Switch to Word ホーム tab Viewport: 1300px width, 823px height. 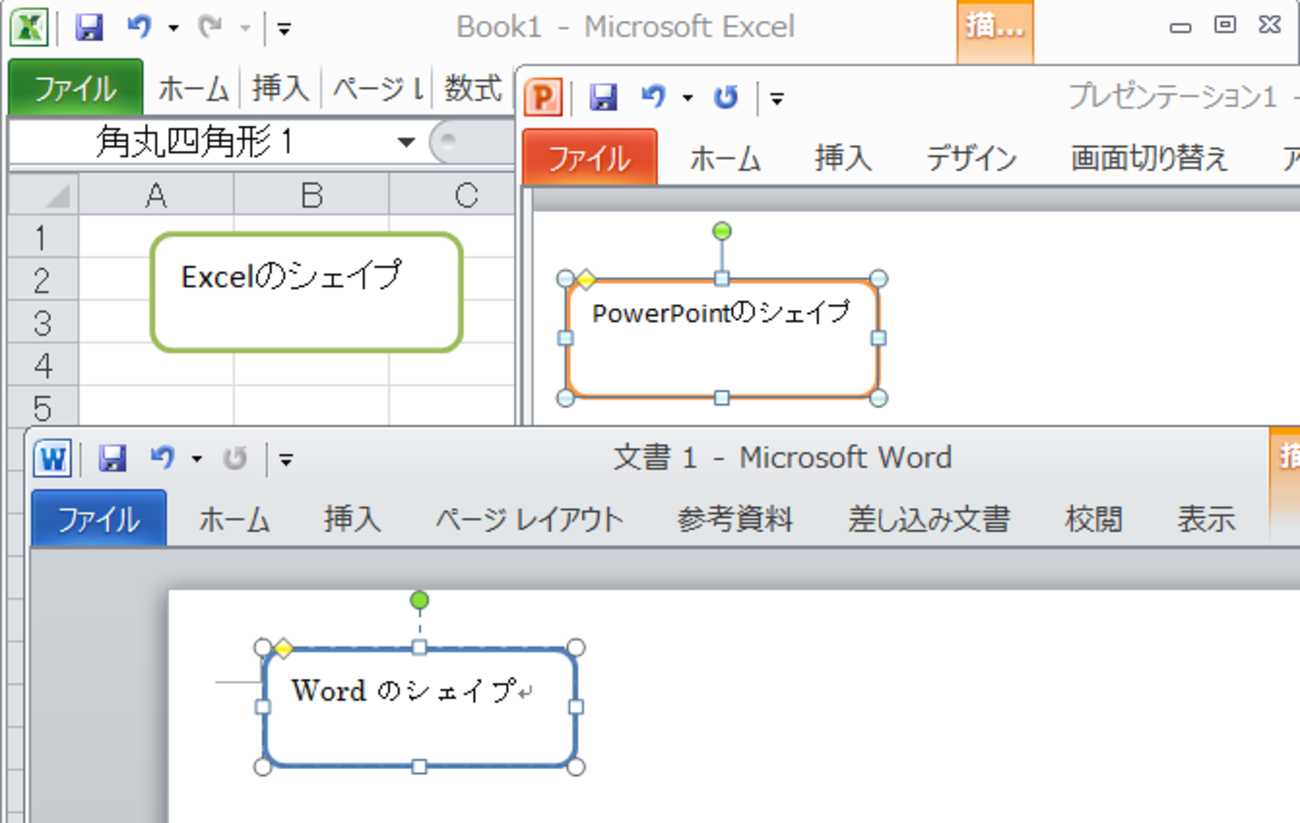coord(235,519)
